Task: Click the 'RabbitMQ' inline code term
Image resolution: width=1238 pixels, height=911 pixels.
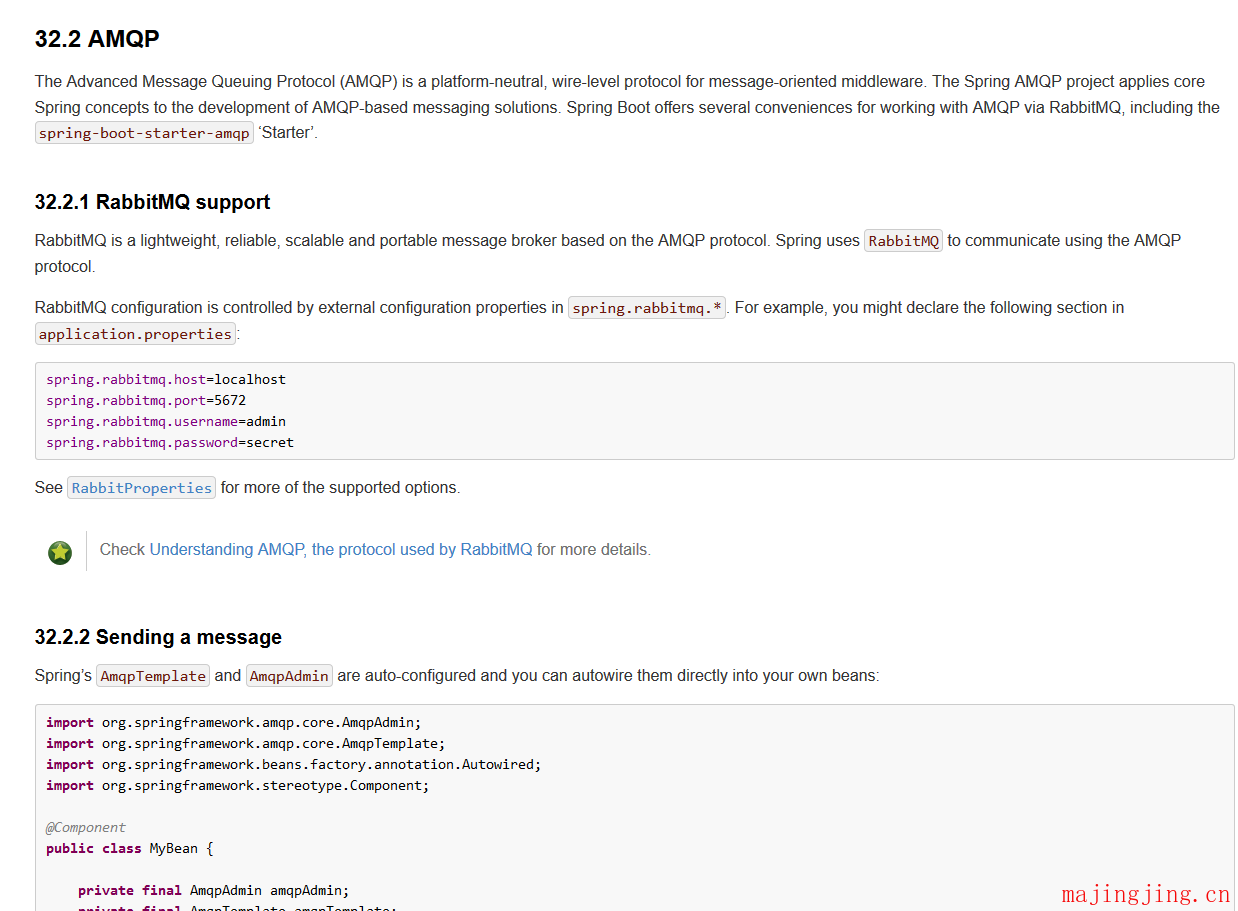Action: pos(903,241)
